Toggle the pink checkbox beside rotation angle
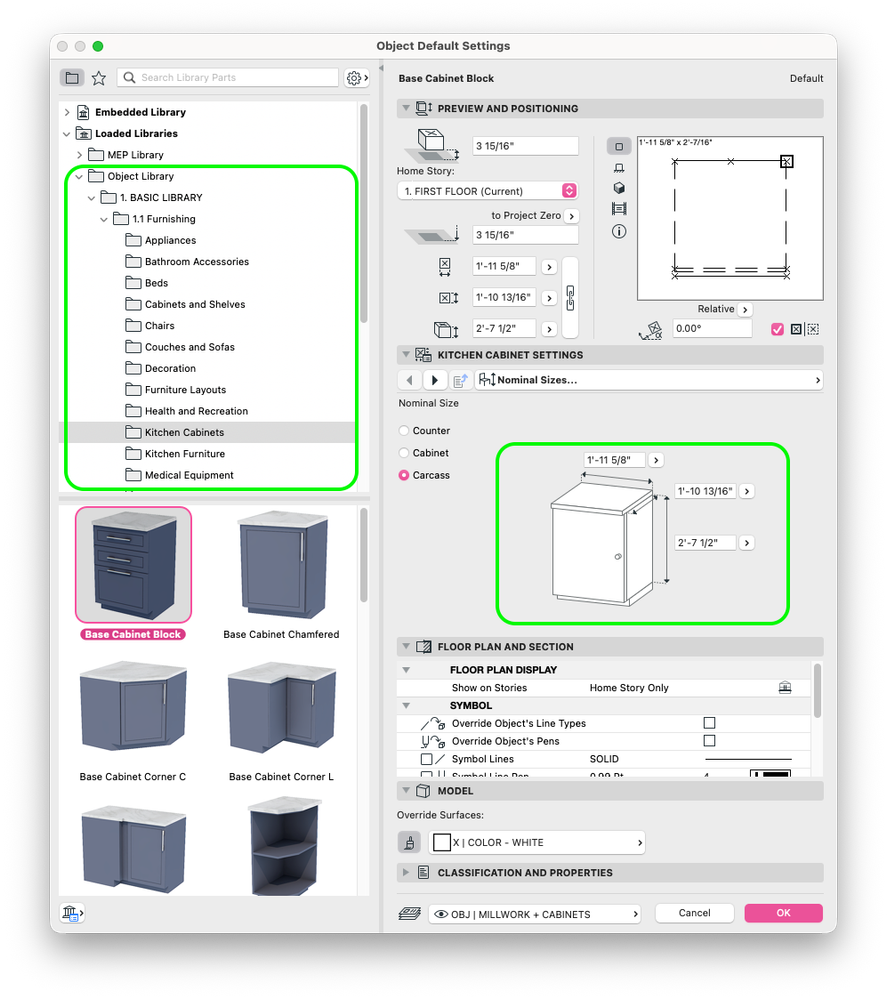887x999 pixels. 777,329
